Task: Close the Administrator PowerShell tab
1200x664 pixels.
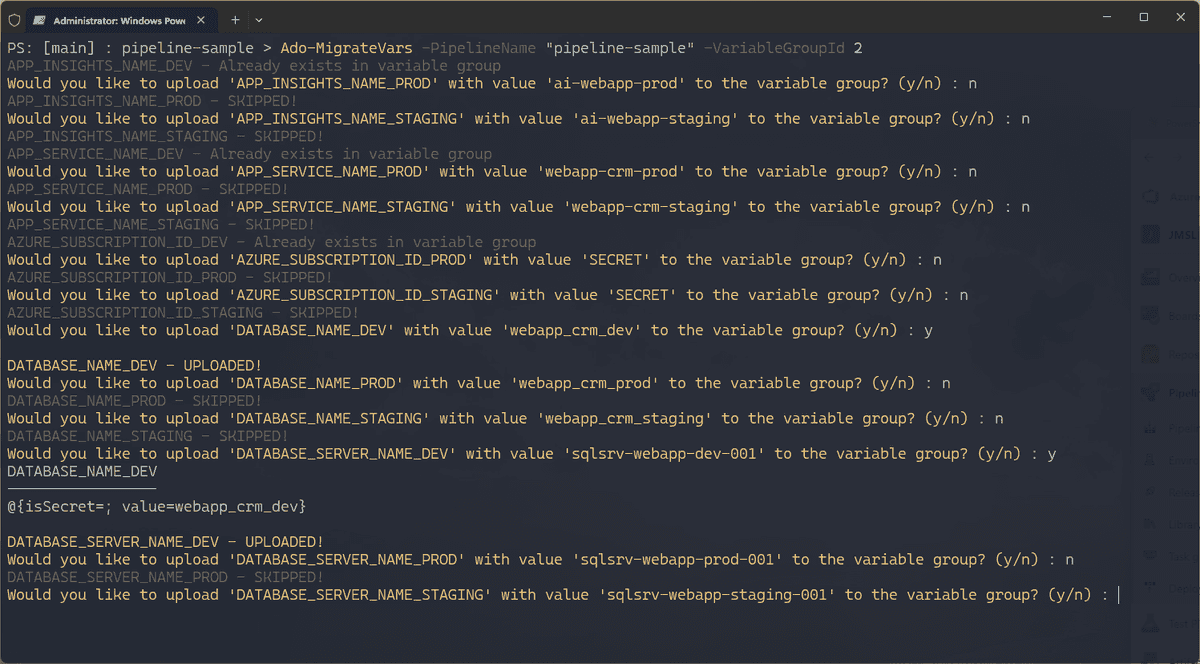Action: tap(200, 19)
